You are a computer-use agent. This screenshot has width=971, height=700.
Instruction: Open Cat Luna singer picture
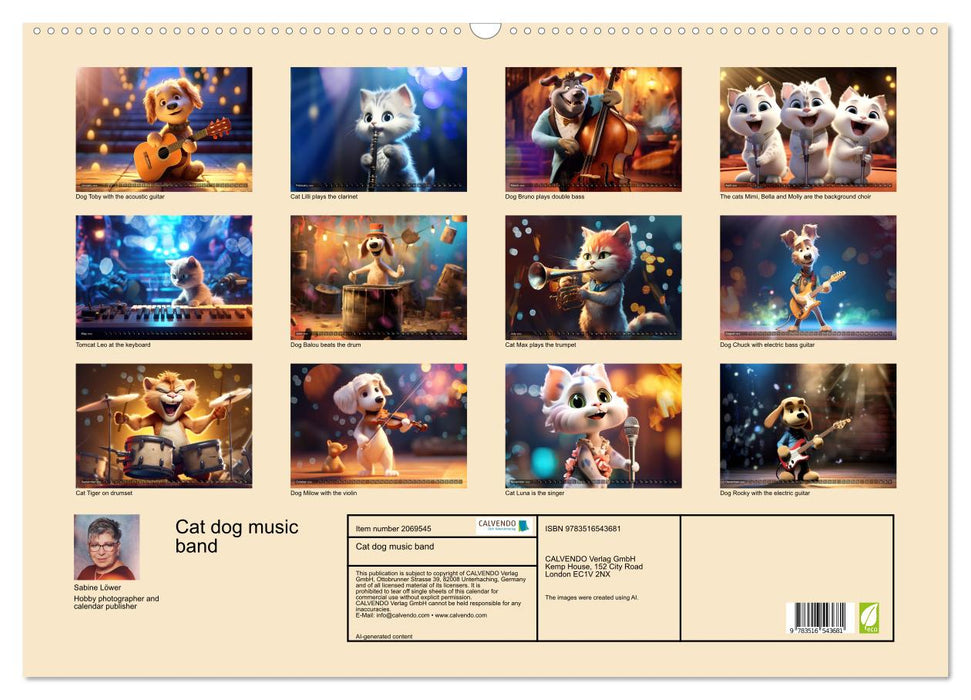pyautogui.click(x=593, y=425)
